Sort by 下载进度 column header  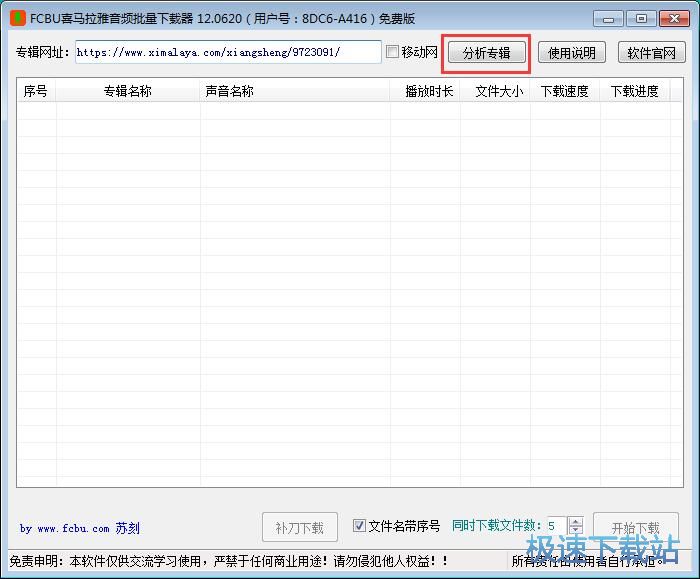pos(635,91)
